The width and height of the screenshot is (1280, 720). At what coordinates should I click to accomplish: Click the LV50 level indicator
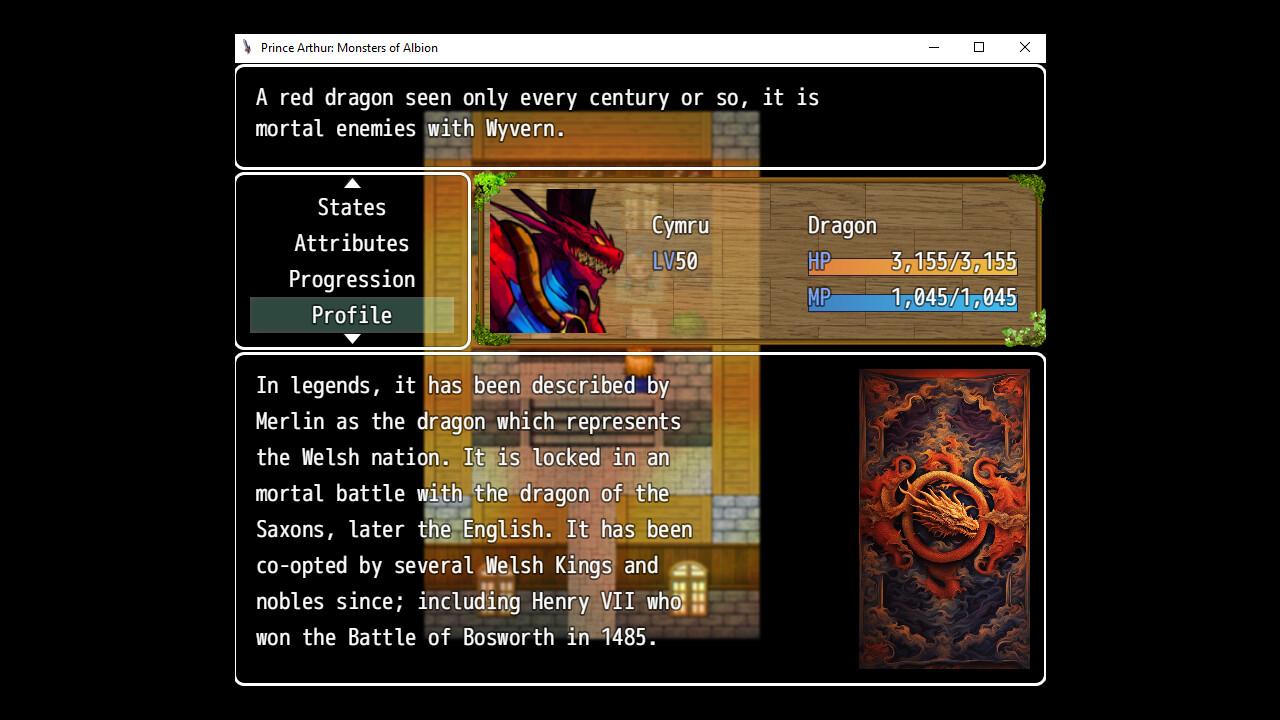pyautogui.click(x=674, y=260)
